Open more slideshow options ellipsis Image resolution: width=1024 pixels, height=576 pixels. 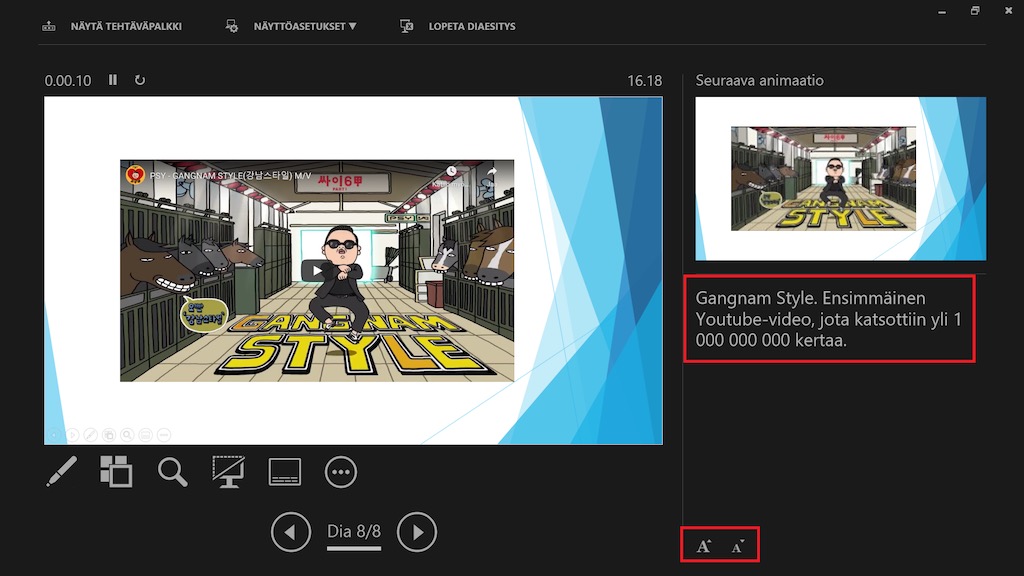pyautogui.click(x=341, y=472)
